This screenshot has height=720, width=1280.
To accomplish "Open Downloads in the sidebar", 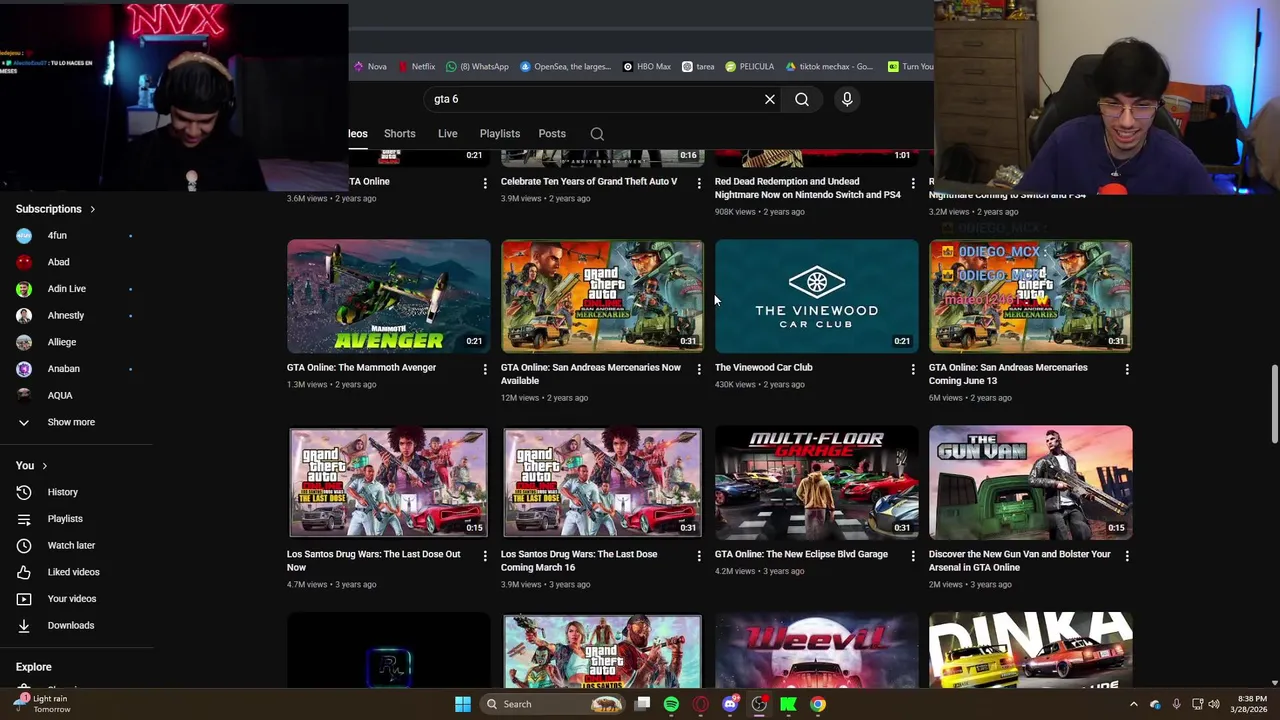I will click(70, 625).
